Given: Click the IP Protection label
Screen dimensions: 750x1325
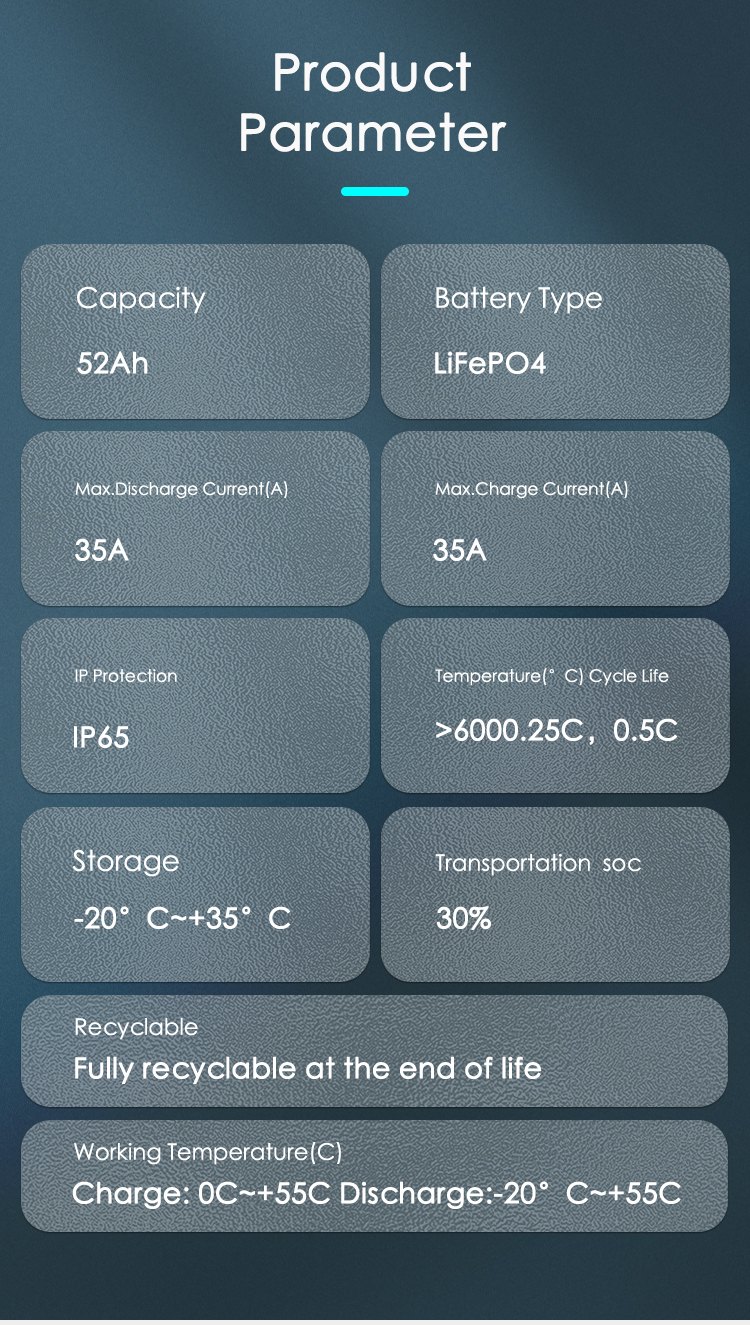Looking at the screenshot, I should 126,676.
